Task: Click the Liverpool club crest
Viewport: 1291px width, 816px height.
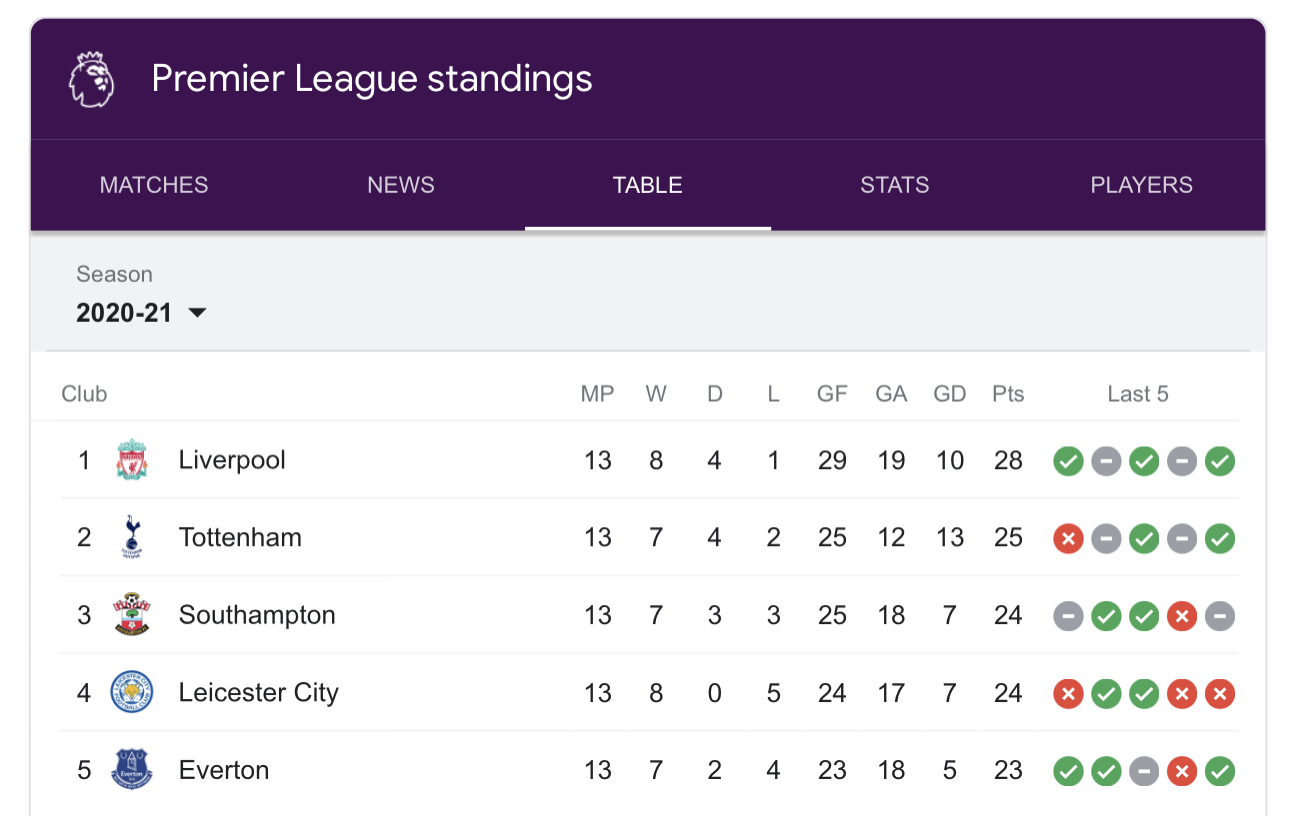Action: point(131,461)
